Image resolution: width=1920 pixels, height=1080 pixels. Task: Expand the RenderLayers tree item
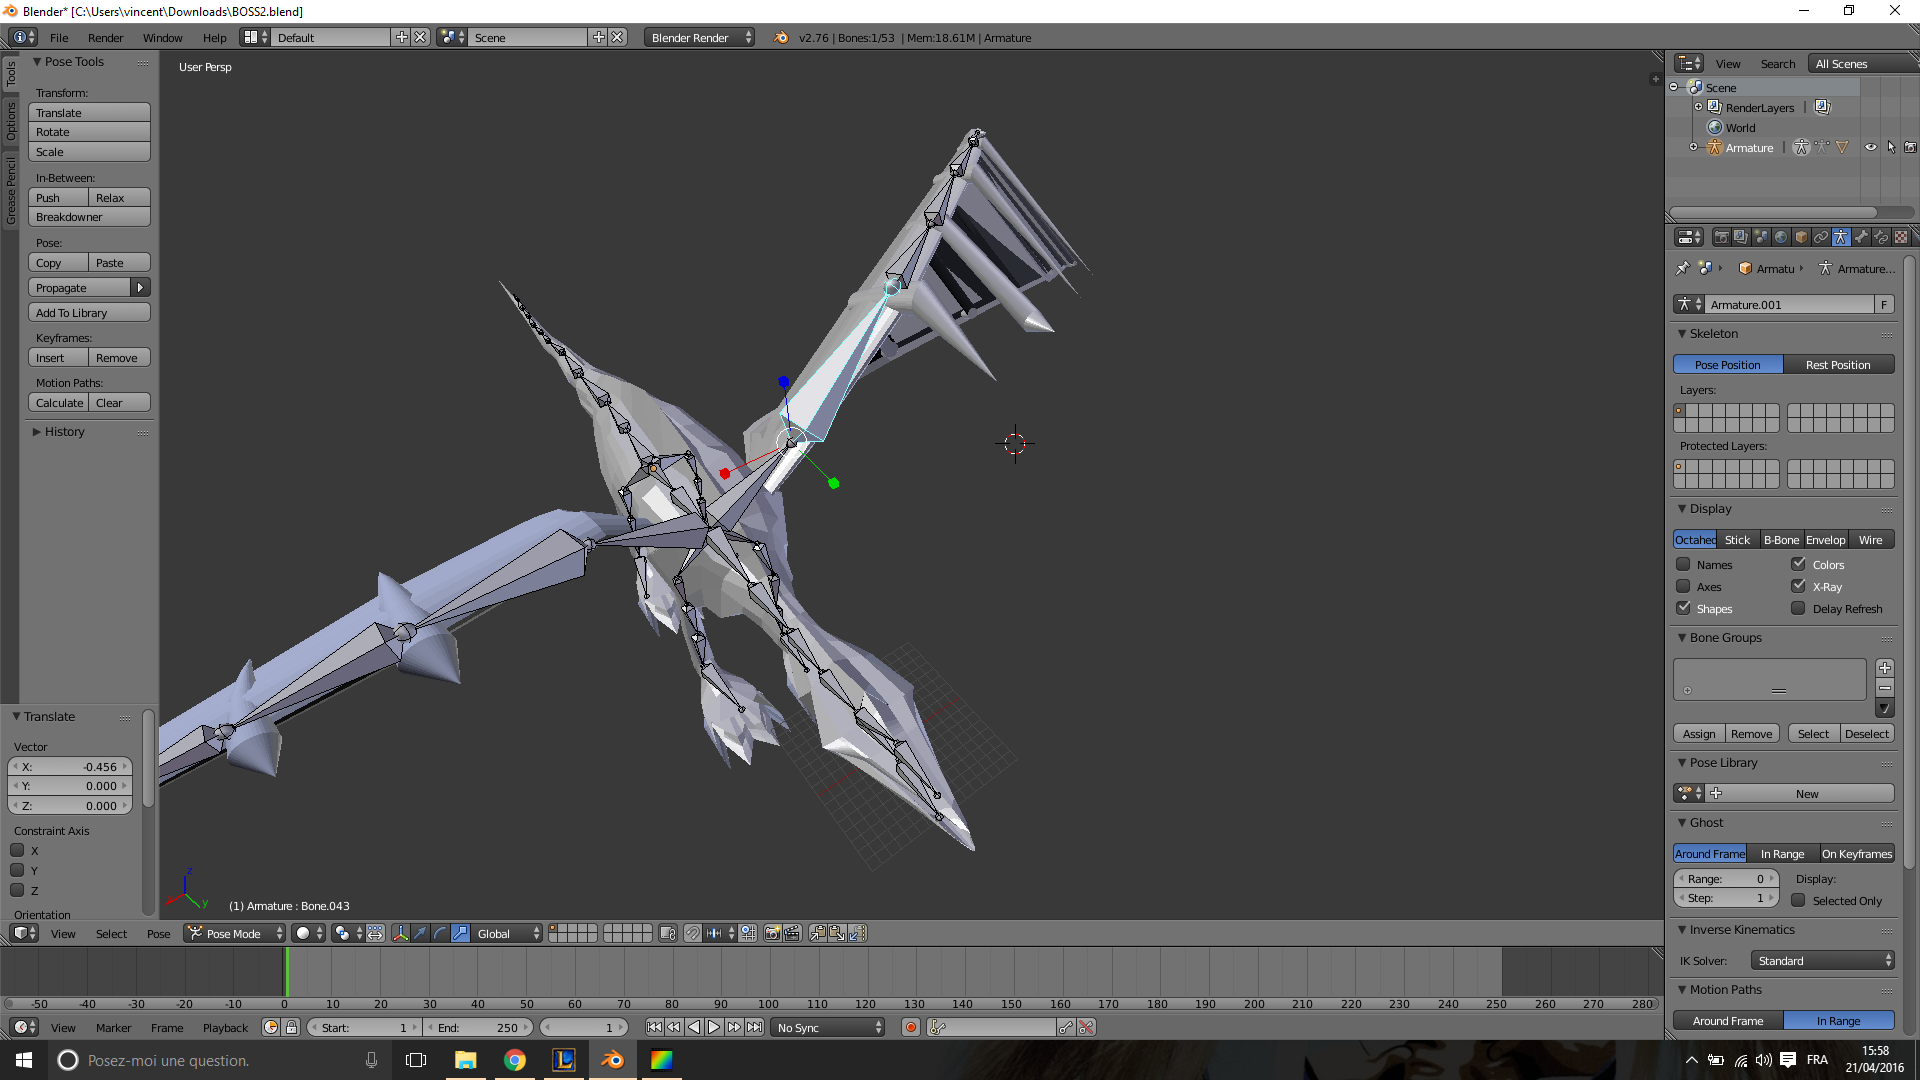[x=1698, y=107]
